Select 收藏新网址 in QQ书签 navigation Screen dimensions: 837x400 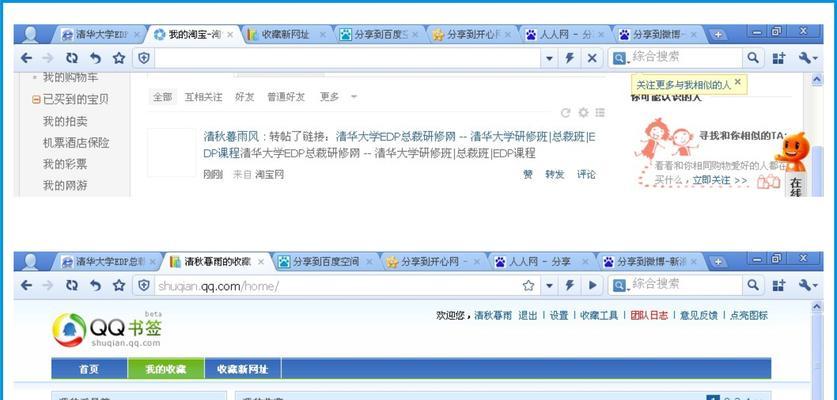[243, 369]
